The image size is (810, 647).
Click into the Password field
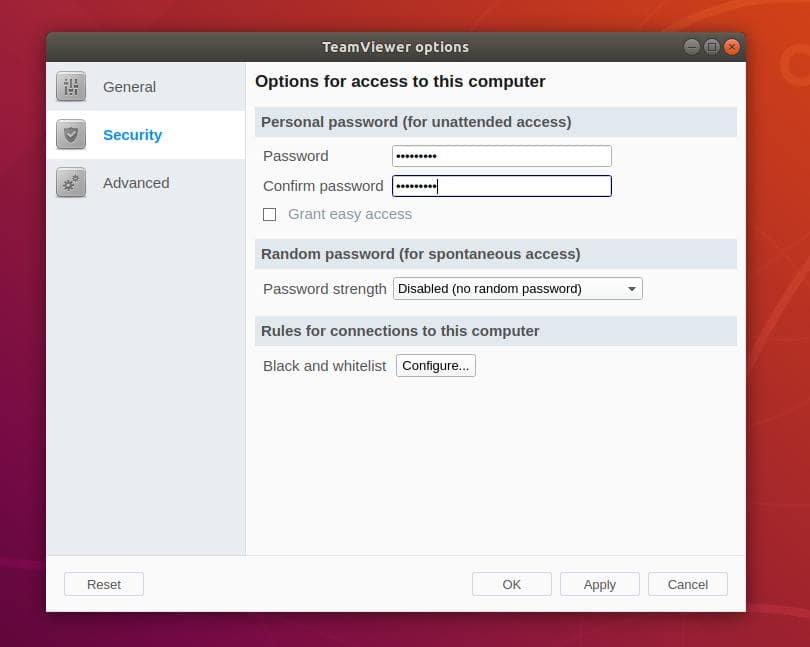pyautogui.click(x=502, y=156)
